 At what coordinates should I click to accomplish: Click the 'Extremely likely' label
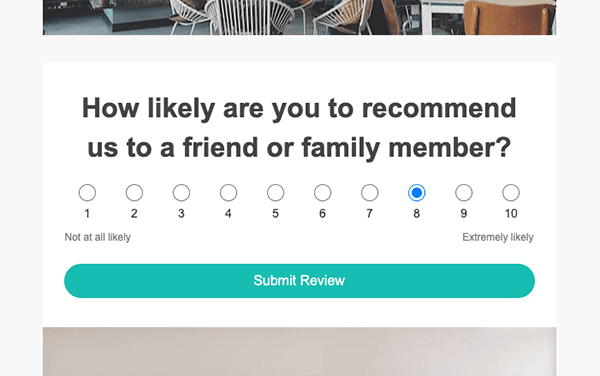498,237
